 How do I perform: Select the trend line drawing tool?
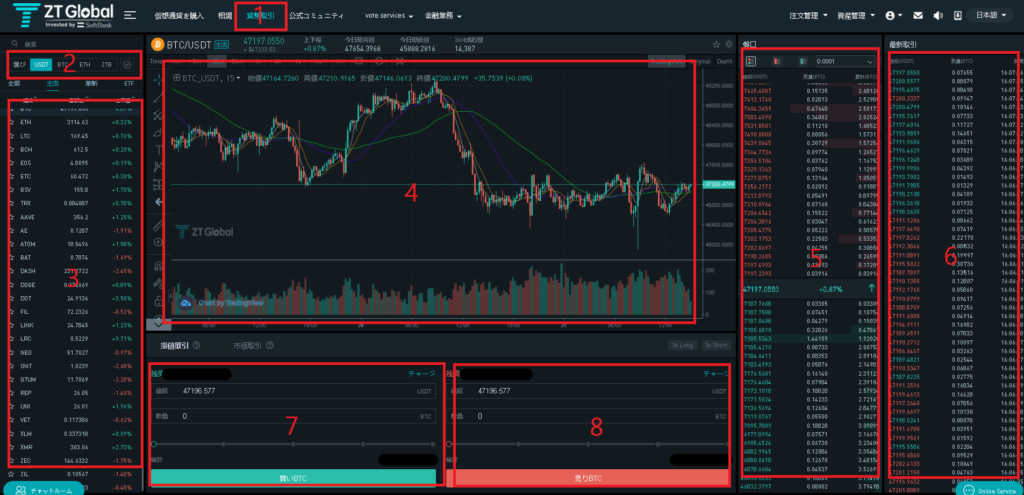pos(157,99)
